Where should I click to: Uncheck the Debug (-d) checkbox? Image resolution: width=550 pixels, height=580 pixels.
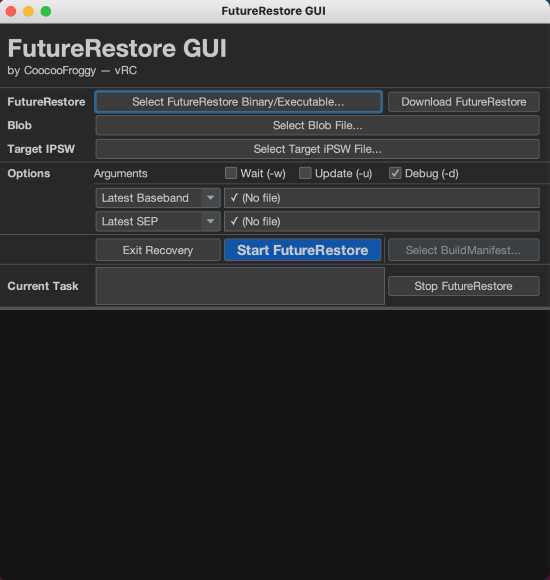click(x=395, y=173)
